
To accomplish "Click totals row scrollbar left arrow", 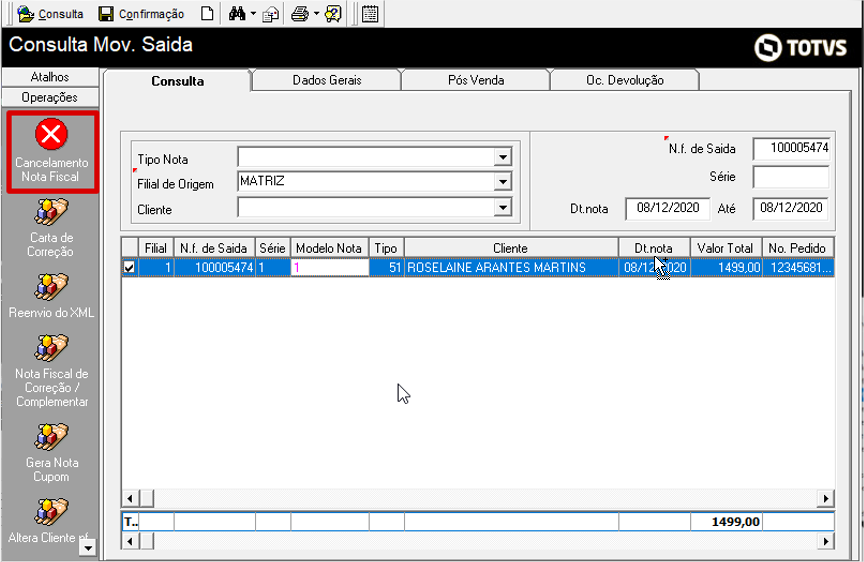I will click(x=129, y=542).
